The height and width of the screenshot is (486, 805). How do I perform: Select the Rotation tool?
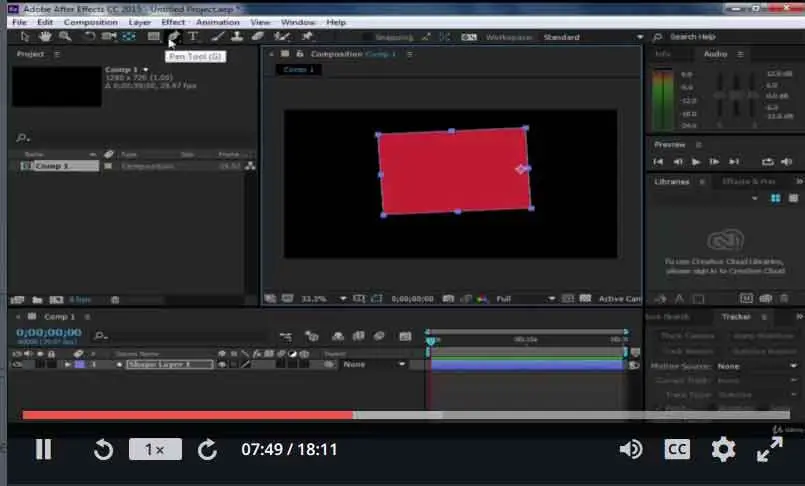(89, 36)
